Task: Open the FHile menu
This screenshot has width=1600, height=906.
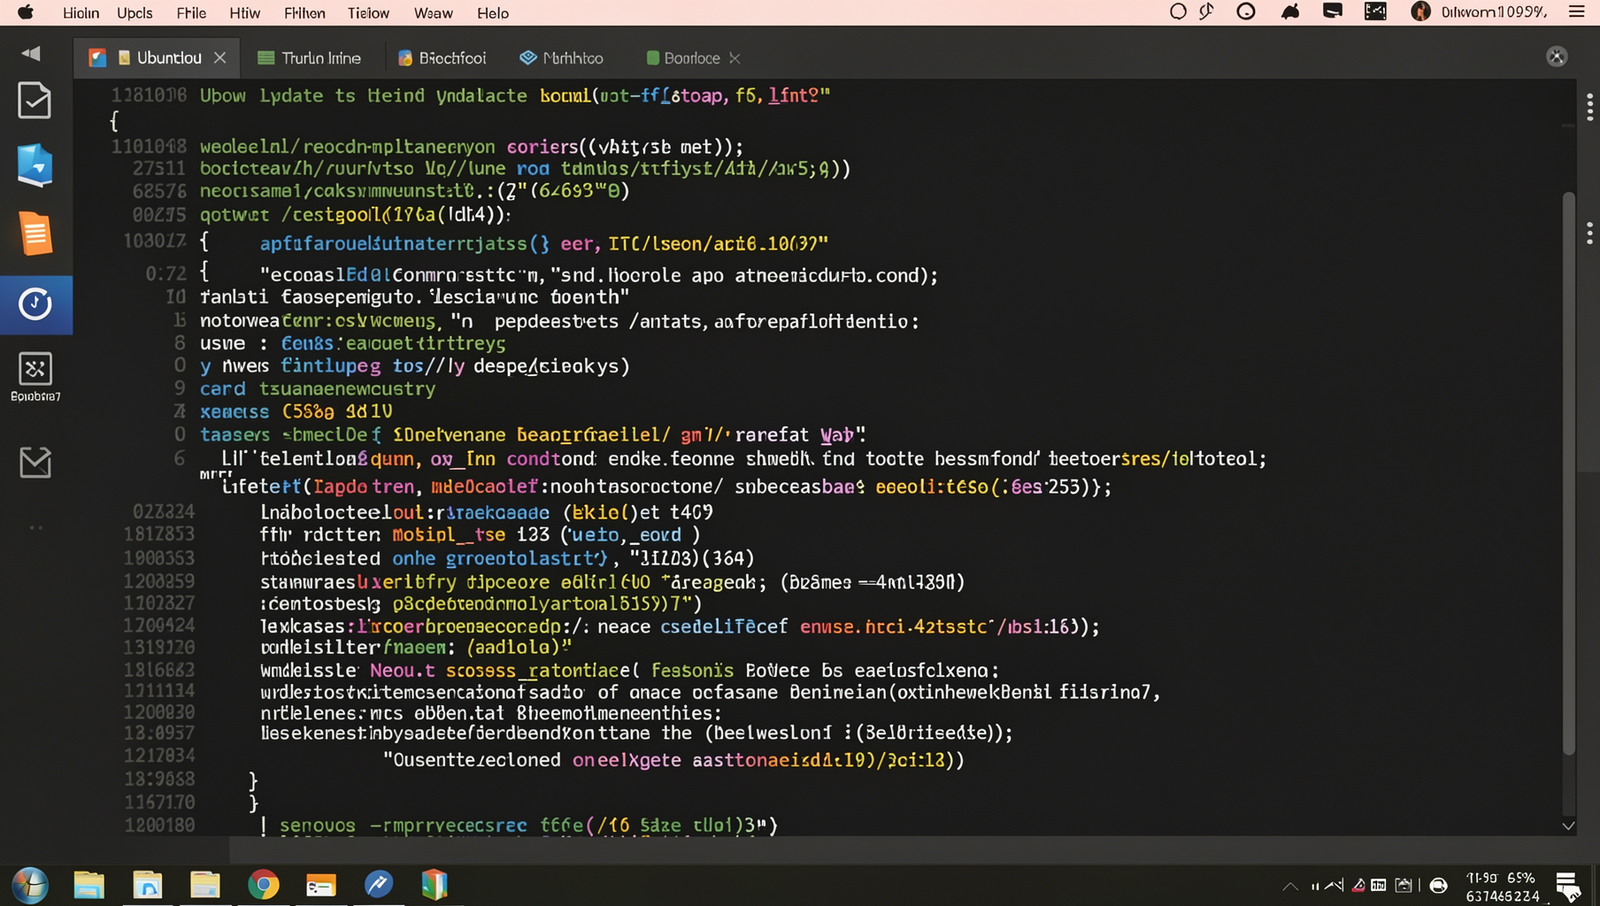Action: point(191,13)
